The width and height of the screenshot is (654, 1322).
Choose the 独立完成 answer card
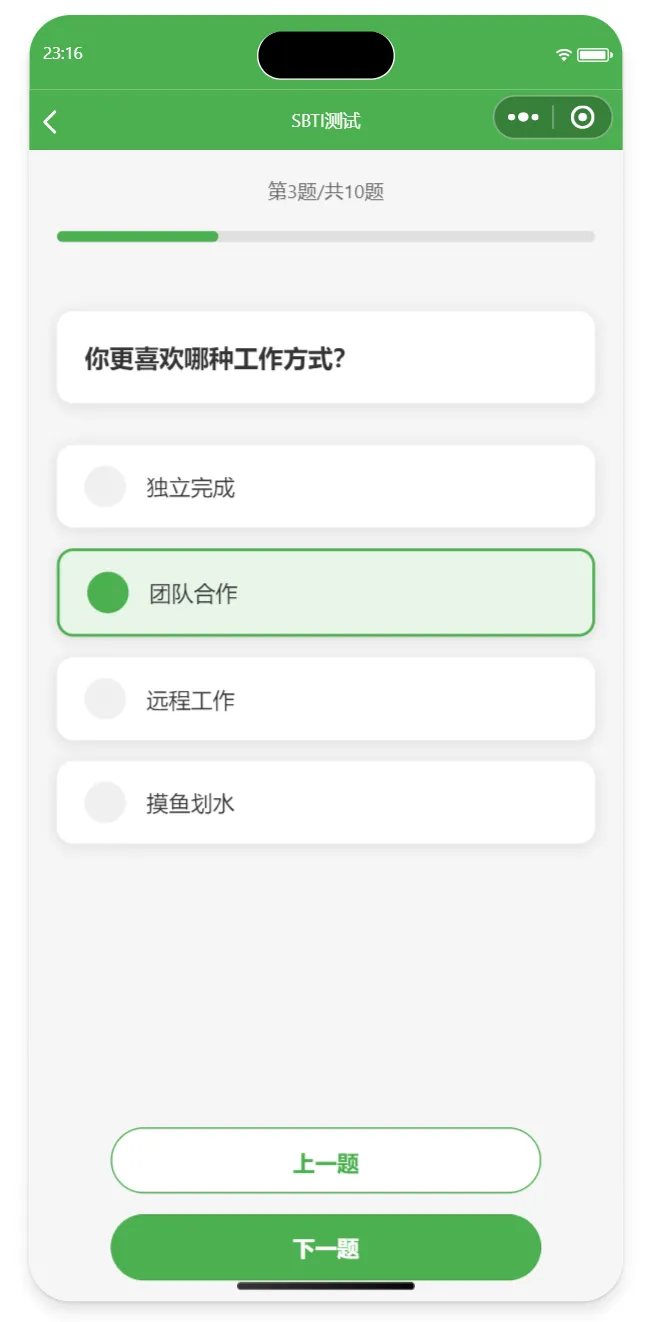pyautogui.click(x=326, y=487)
